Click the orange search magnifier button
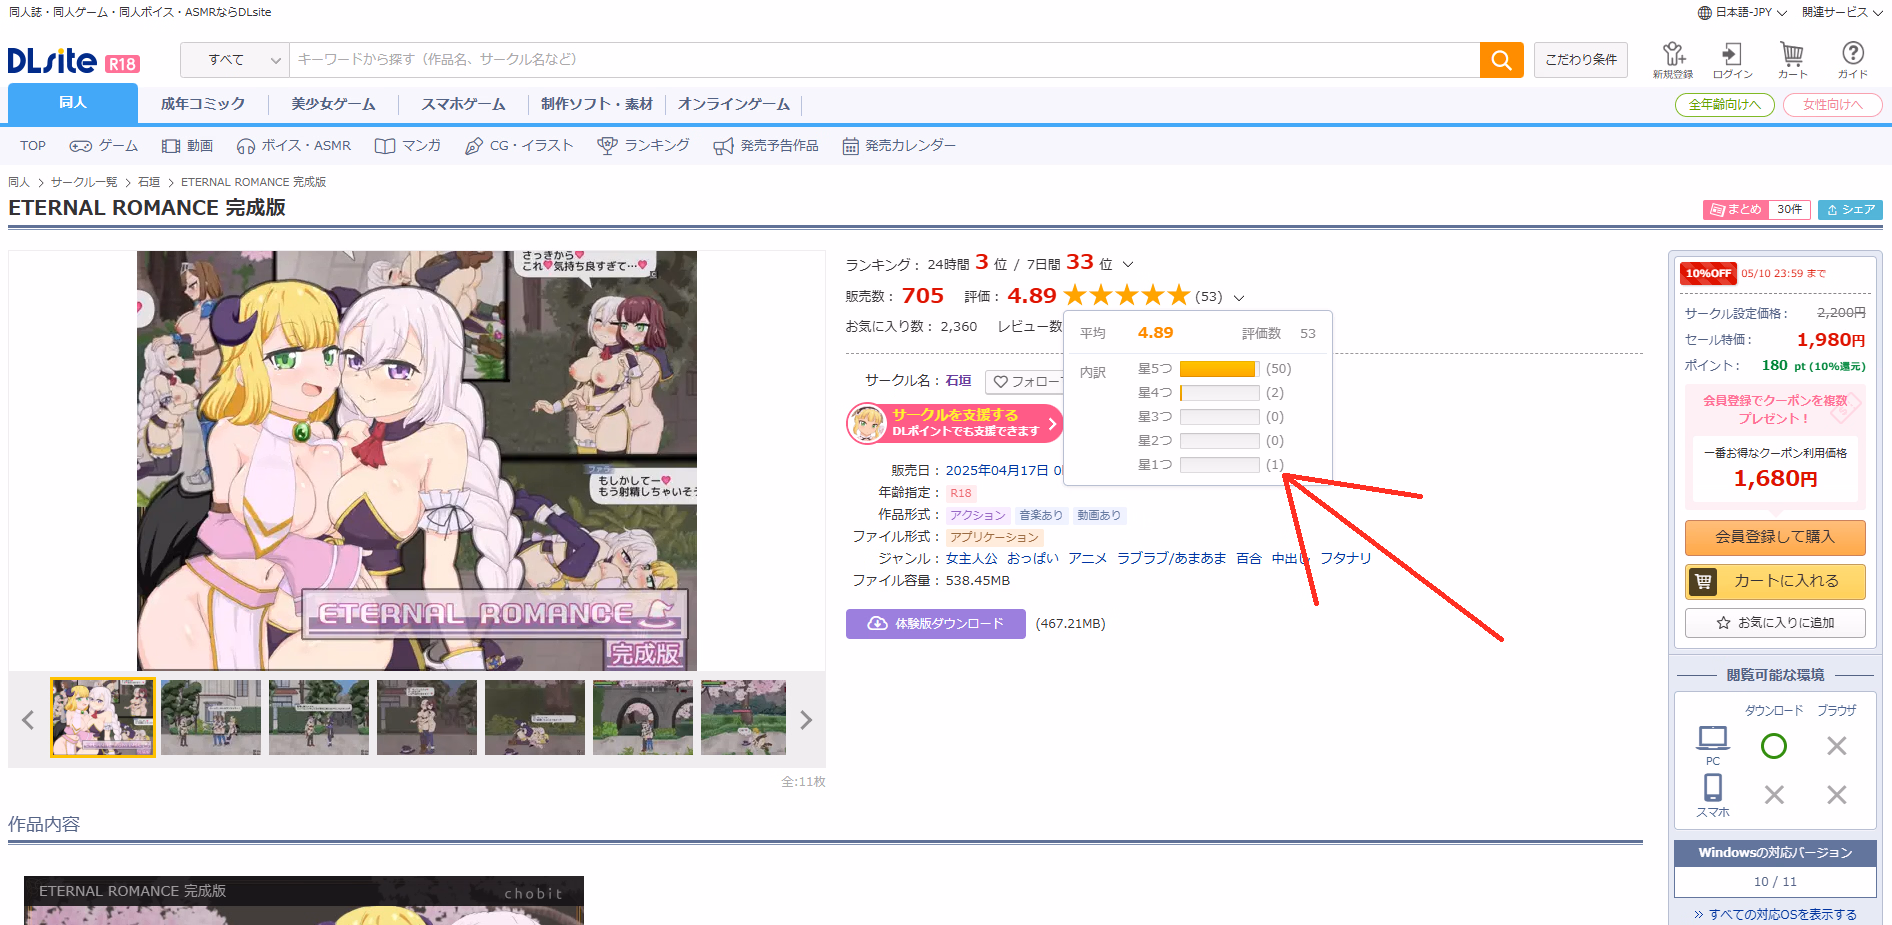1892x925 pixels. click(1501, 60)
